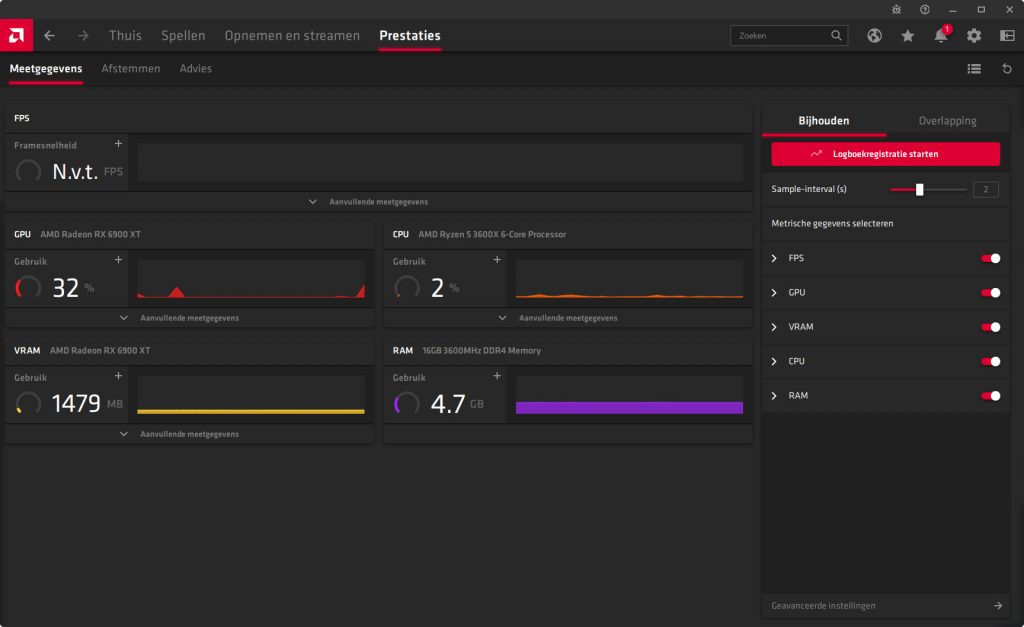Open the Overlapping tab

click(x=947, y=121)
